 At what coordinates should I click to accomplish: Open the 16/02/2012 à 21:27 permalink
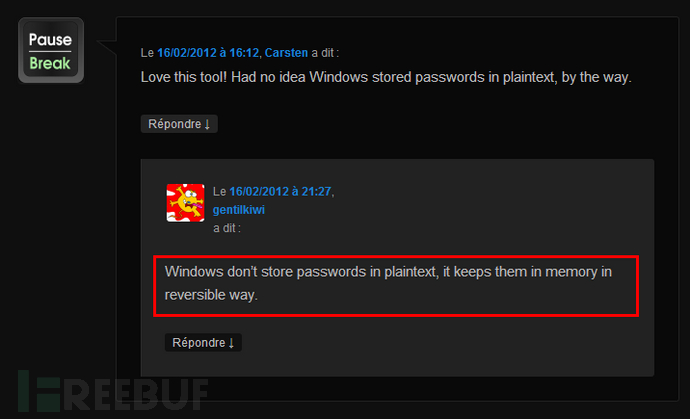click(x=280, y=191)
